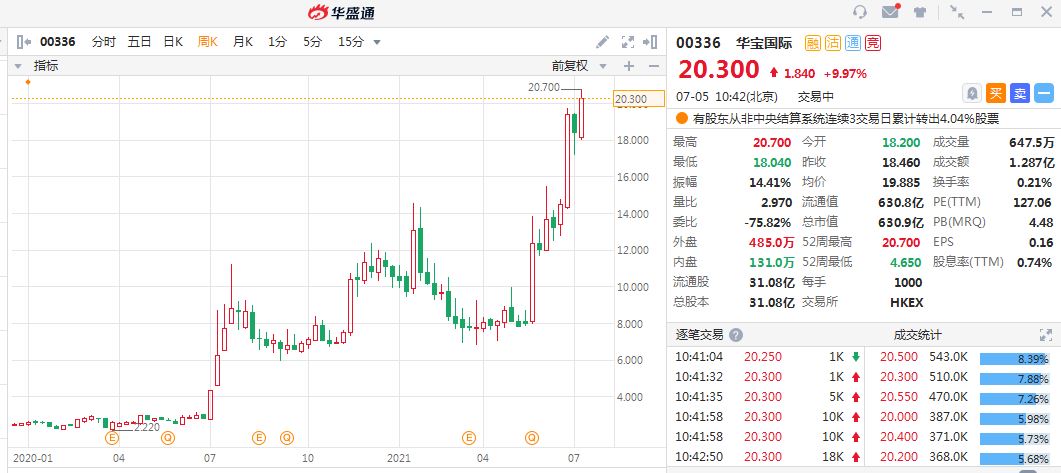Click 52周最高 value 20.700

pos(901,242)
